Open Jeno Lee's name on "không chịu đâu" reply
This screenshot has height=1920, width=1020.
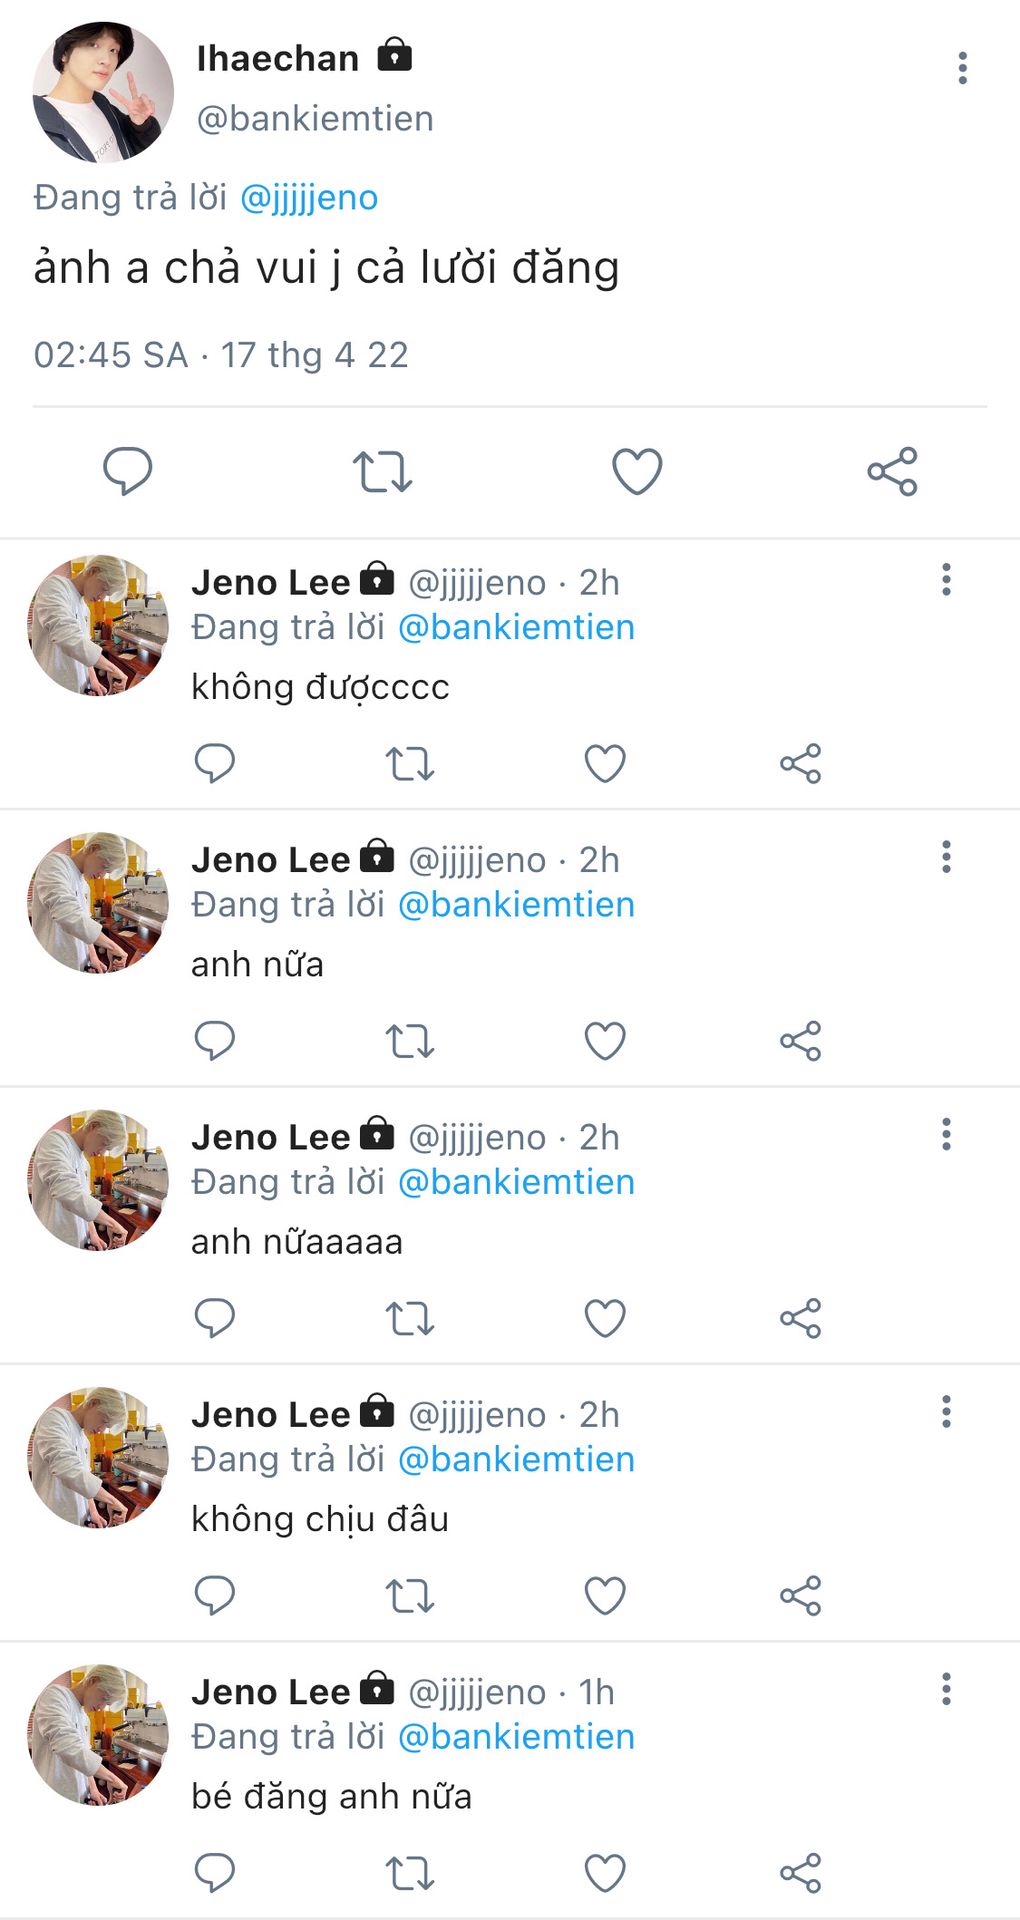point(271,1415)
